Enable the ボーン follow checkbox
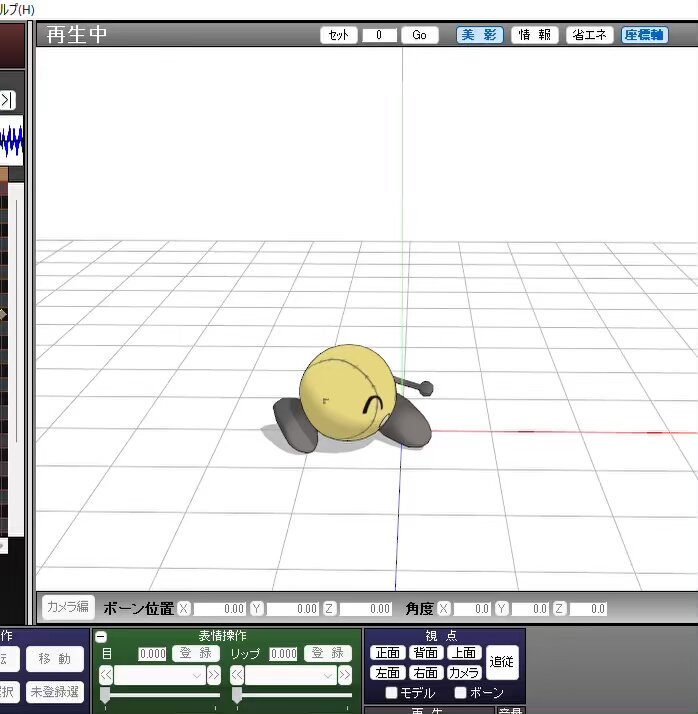Image resolution: width=698 pixels, height=714 pixels. pos(460,693)
